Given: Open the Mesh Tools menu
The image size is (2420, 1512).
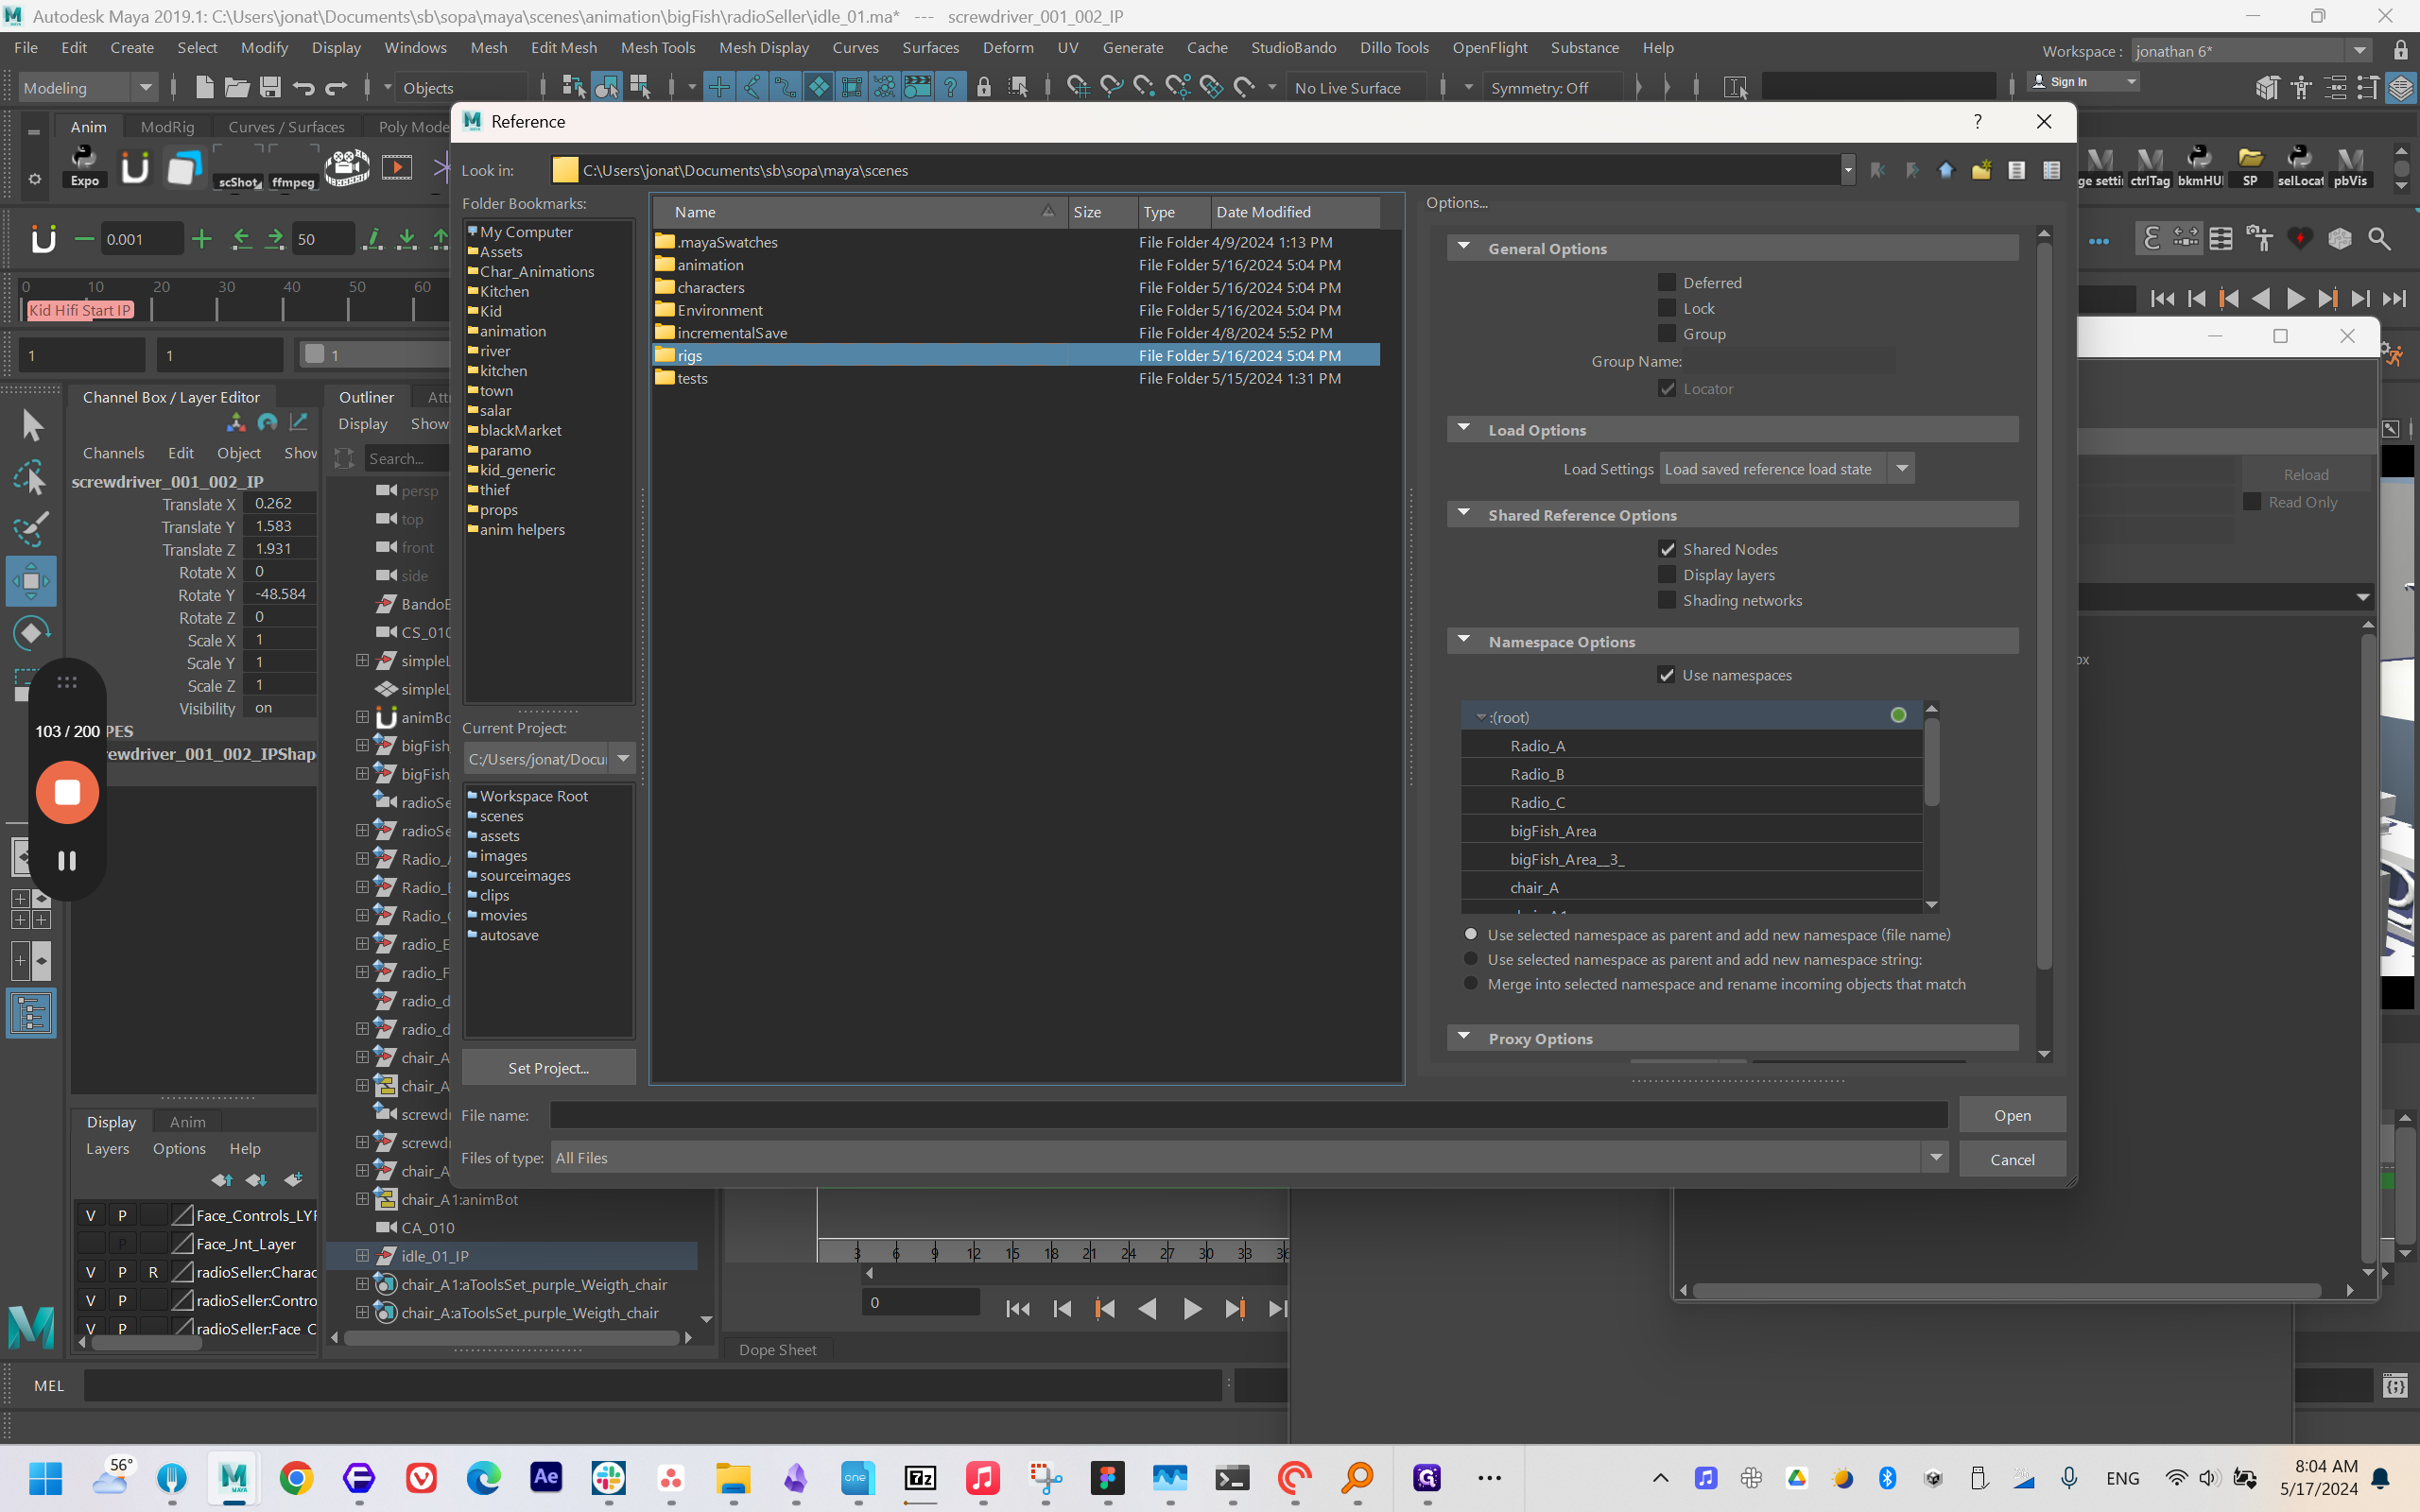Looking at the screenshot, I should click(657, 48).
